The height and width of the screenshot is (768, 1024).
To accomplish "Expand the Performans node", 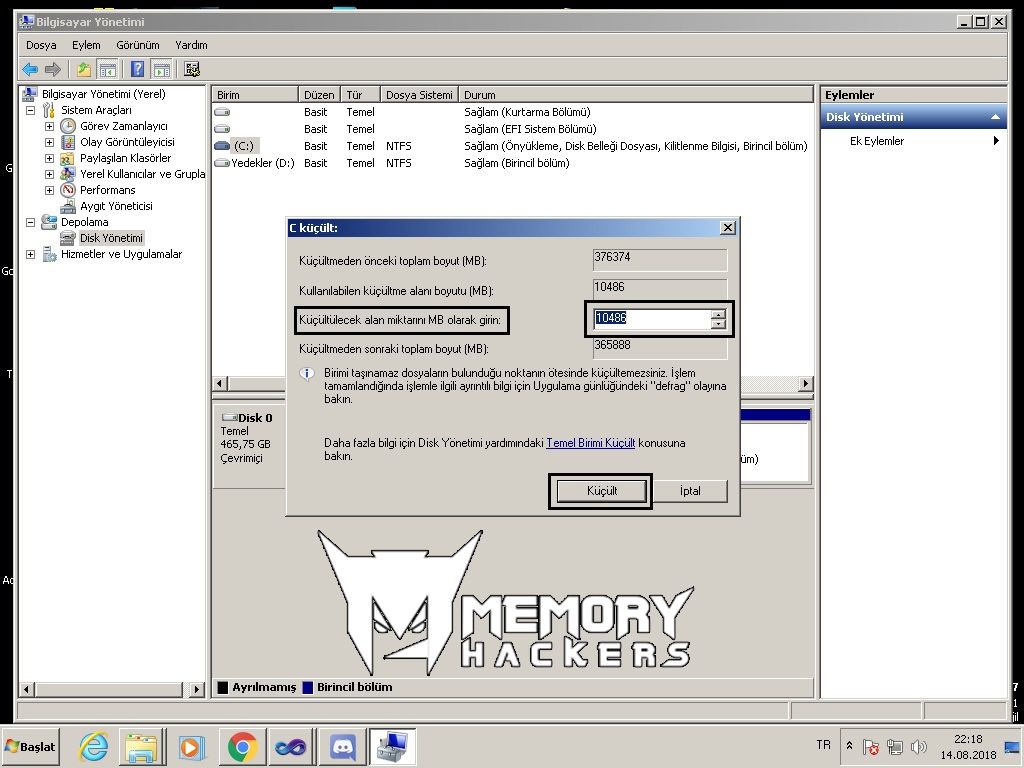I will pos(49,190).
